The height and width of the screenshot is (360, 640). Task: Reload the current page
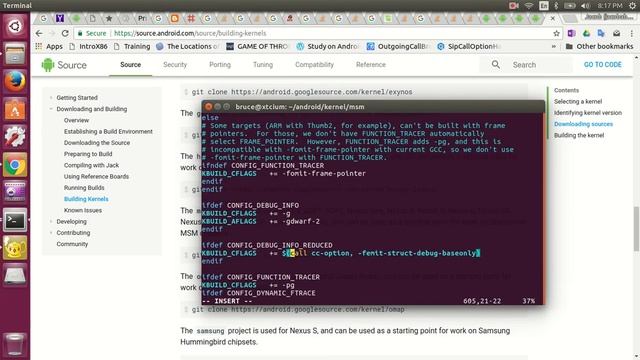[x=65, y=33]
